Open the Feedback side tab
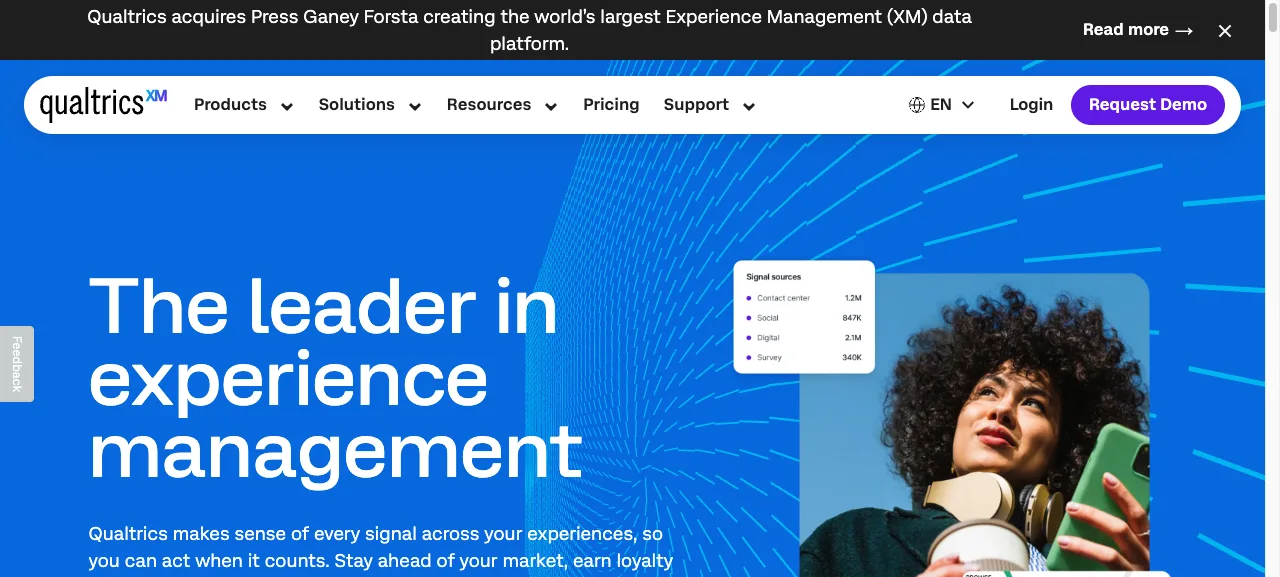This screenshot has height=577, width=1280. (17, 364)
